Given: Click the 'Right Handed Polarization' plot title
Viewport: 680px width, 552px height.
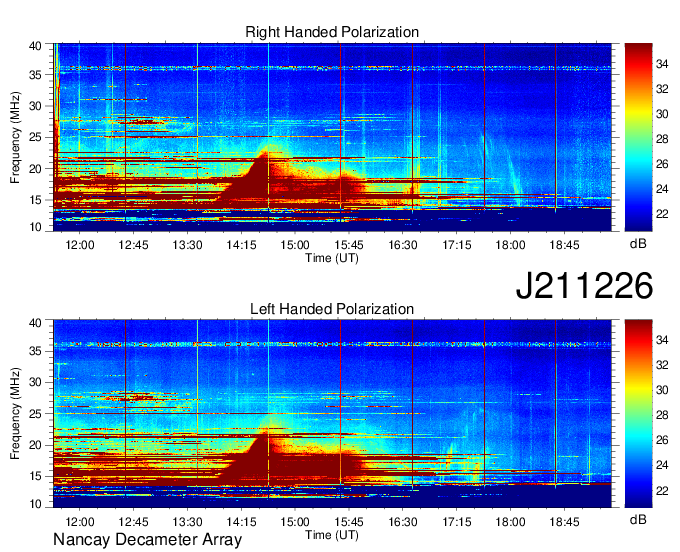Looking at the screenshot, I should coord(332,32).
